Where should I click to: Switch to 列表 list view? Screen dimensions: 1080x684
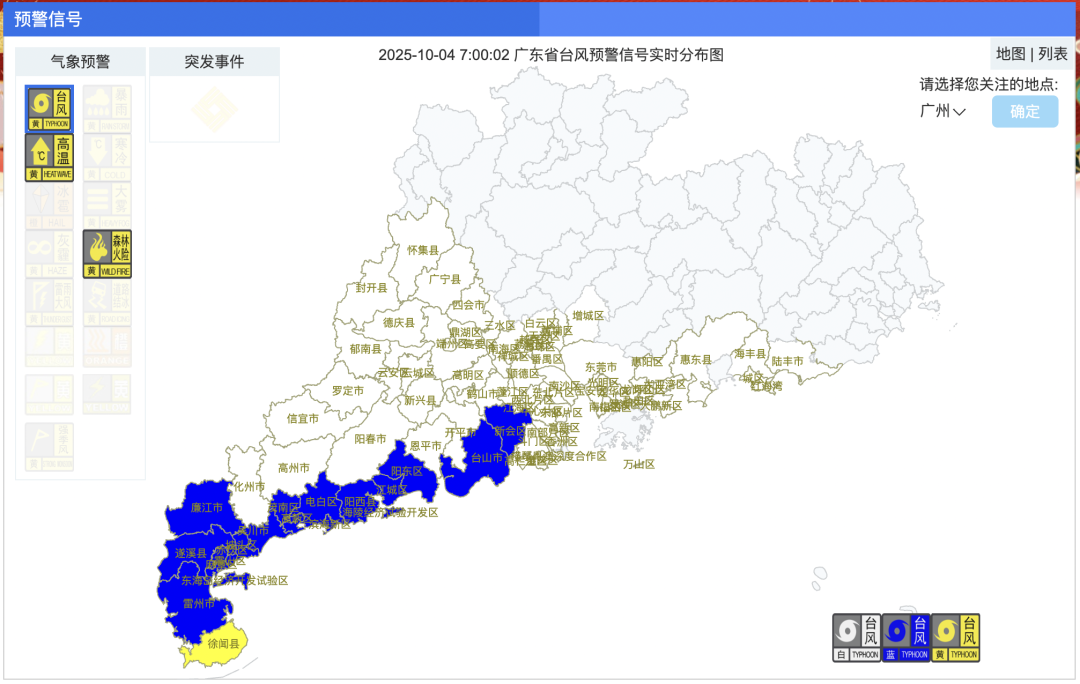click(1053, 54)
